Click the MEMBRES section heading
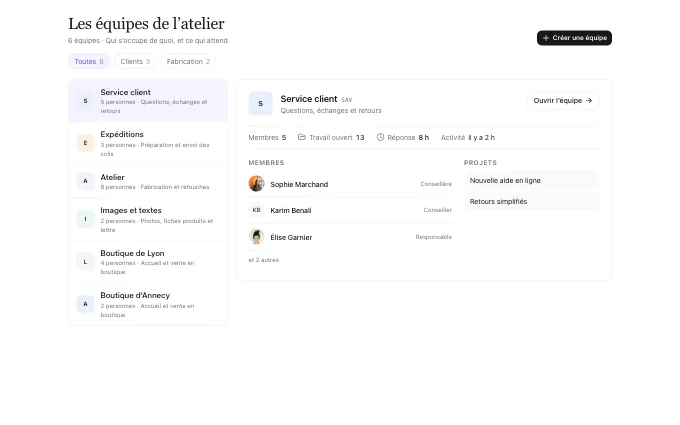Screen dimensions: 680x425 [266, 163]
